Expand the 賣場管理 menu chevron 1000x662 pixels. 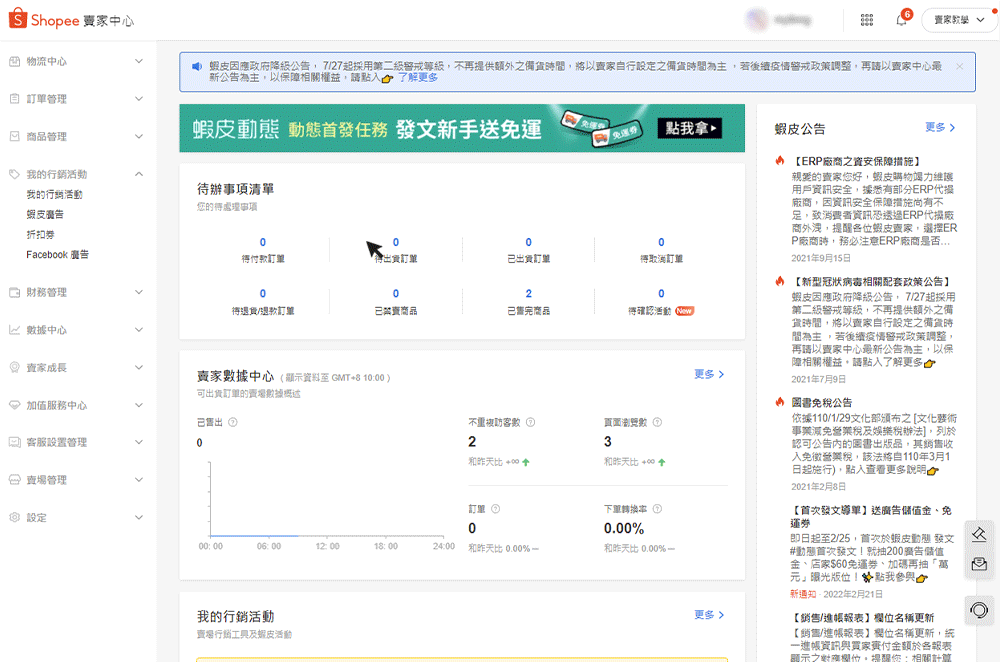pos(139,480)
